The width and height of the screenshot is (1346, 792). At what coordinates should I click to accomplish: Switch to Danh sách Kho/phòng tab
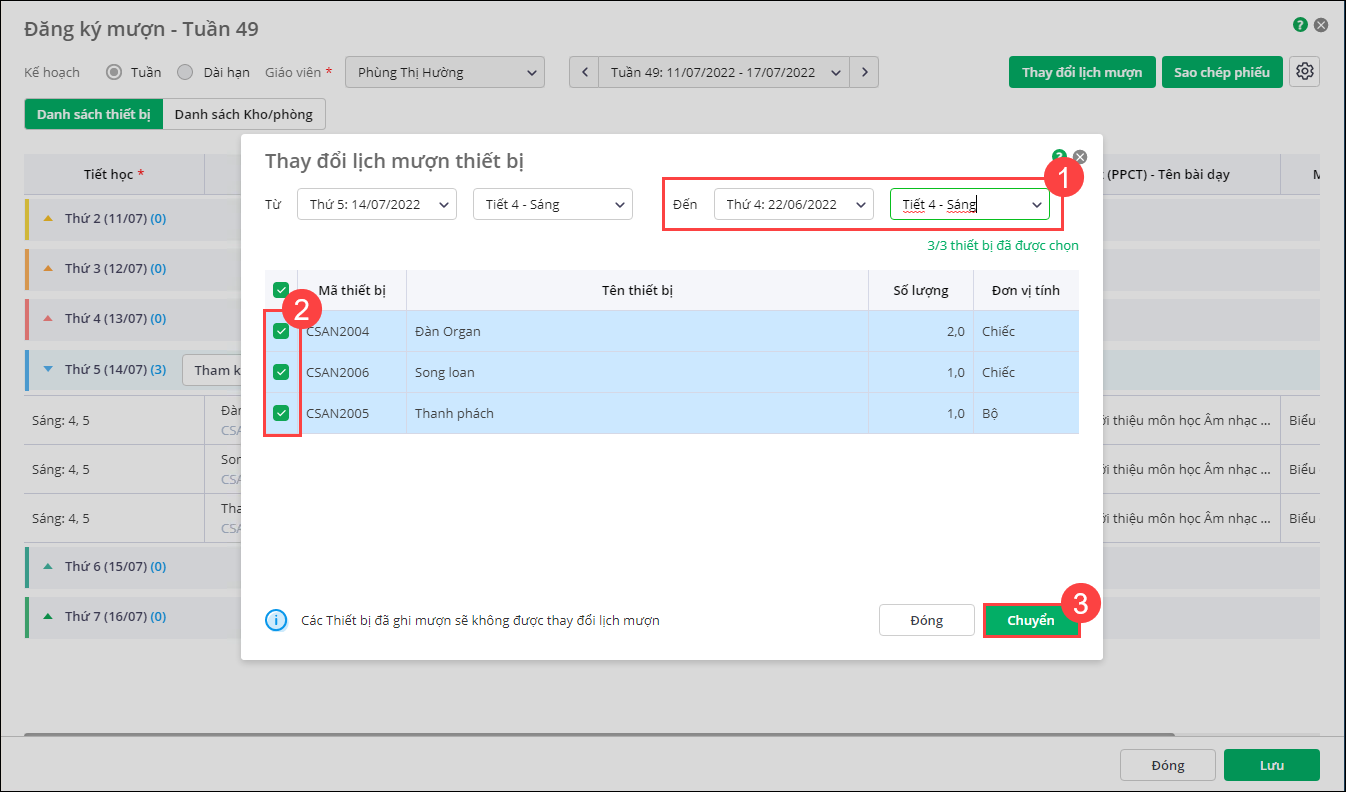[x=243, y=114]
